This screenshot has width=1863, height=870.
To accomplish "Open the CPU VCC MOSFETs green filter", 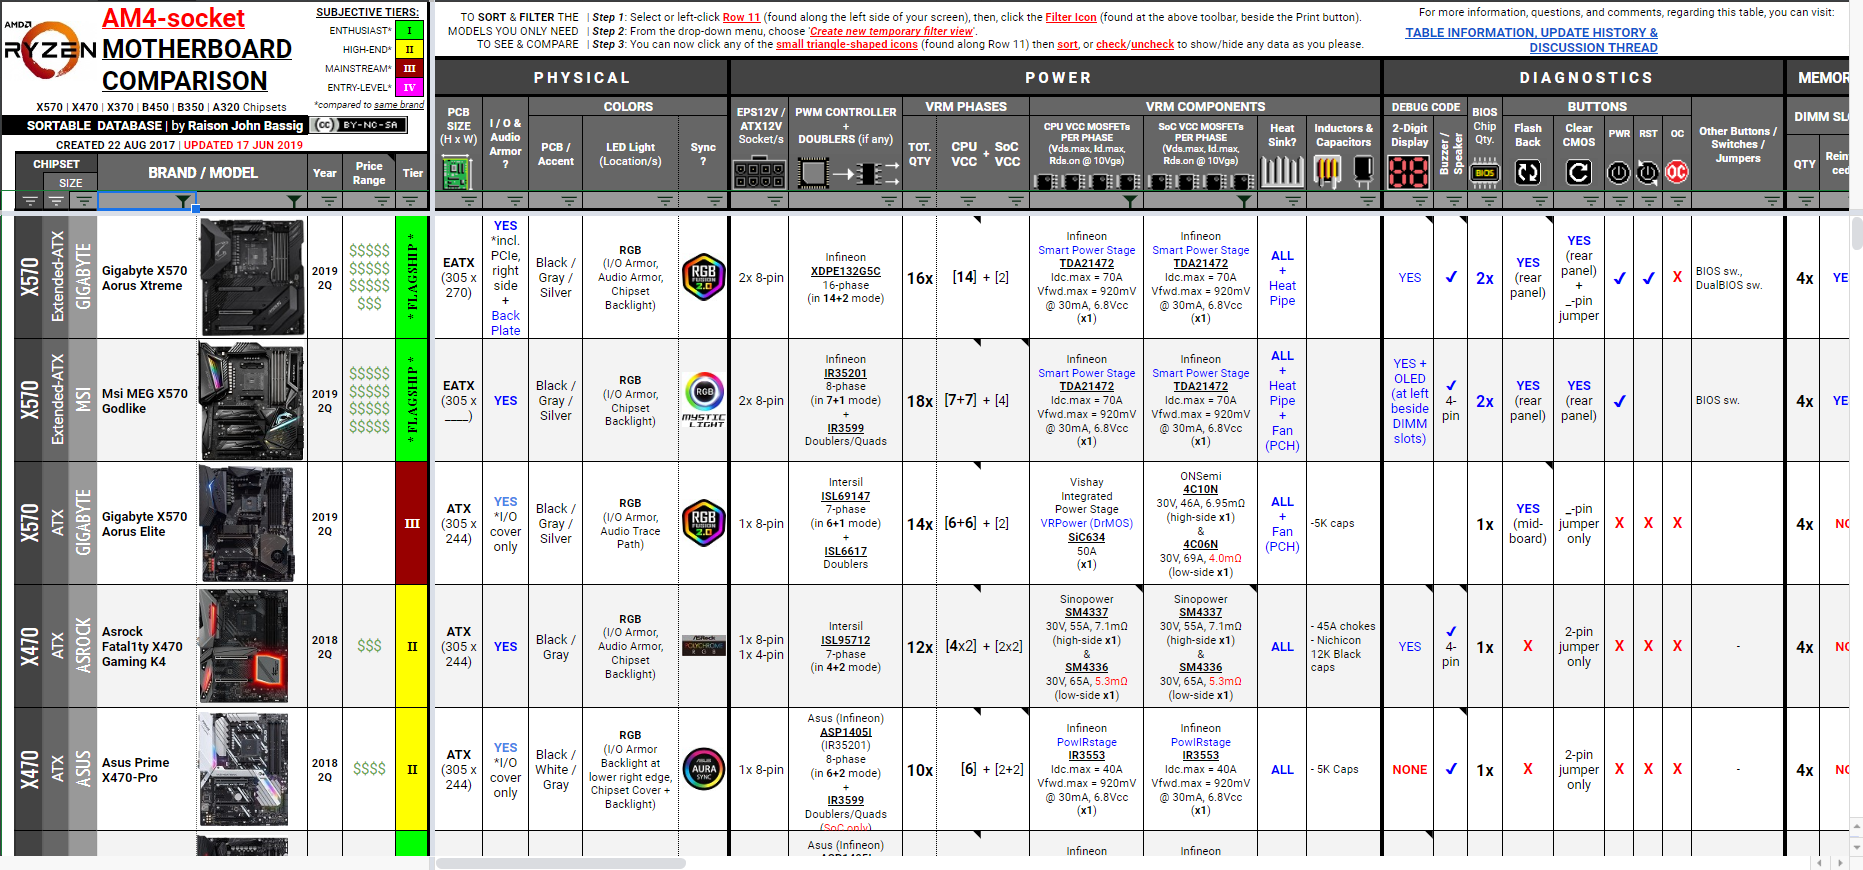I will [x=1129, y=202].
